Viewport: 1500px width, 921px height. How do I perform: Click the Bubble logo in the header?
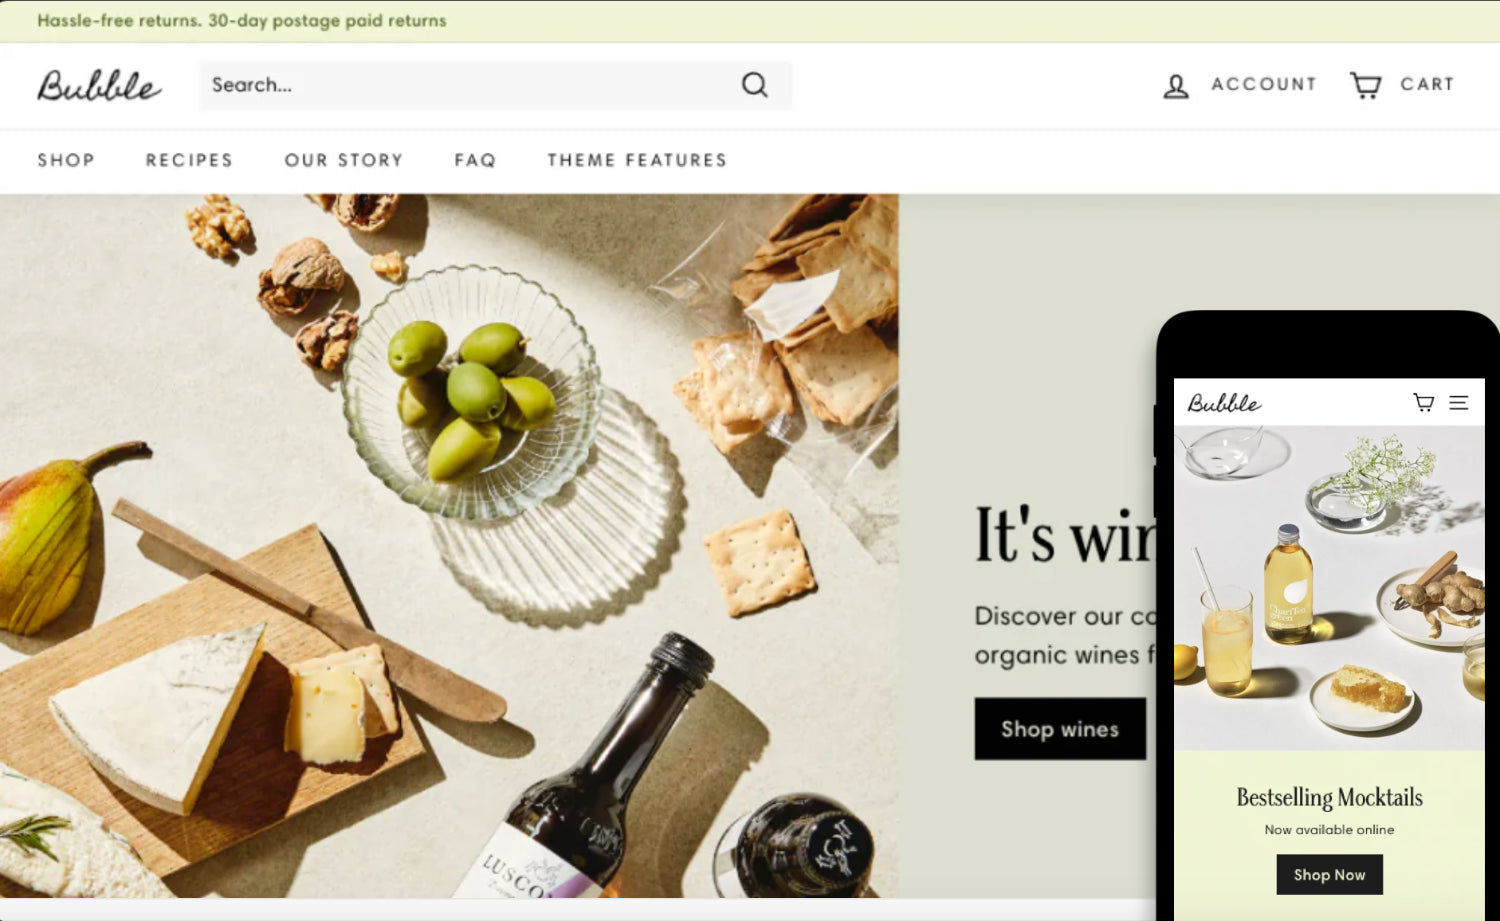[99, 86]
